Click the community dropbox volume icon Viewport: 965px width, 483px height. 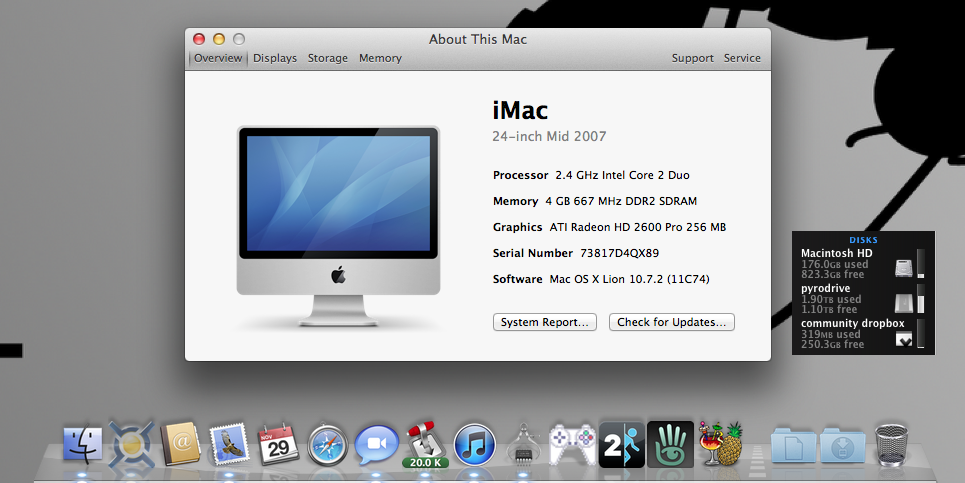[903, 338]
